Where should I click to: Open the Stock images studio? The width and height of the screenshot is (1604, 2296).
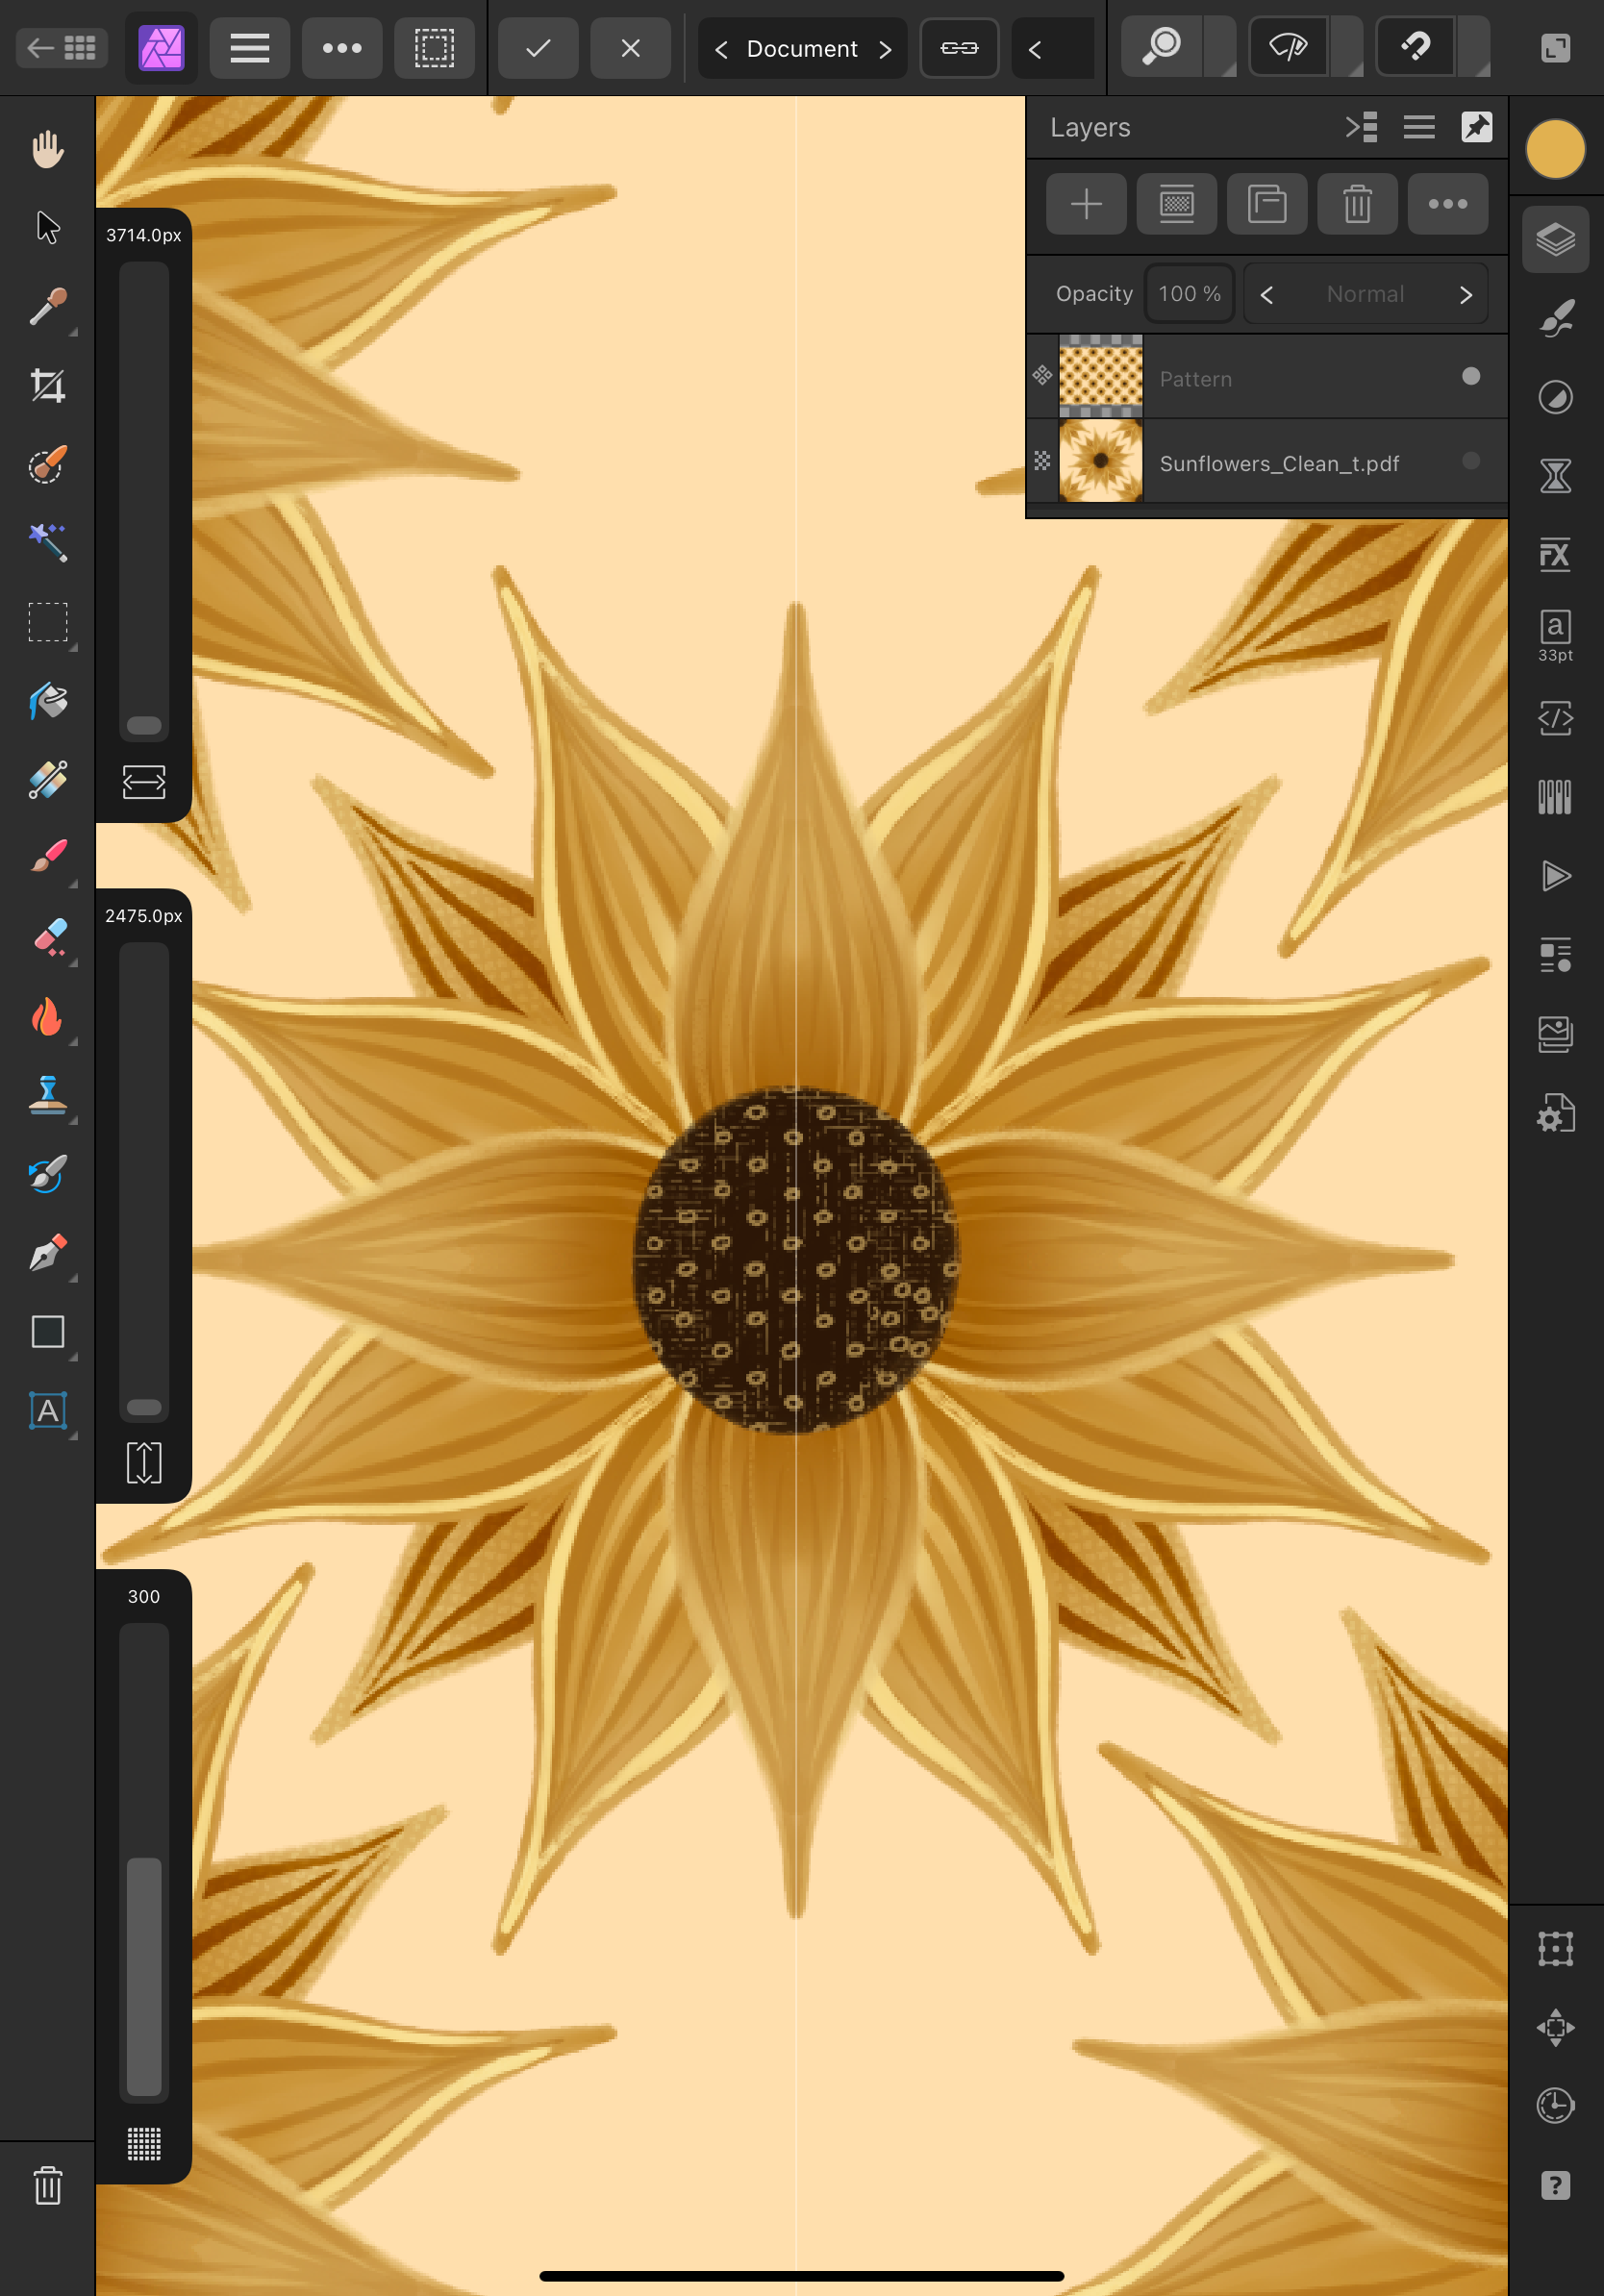pyautogui.click(x=1555, y=1034)
